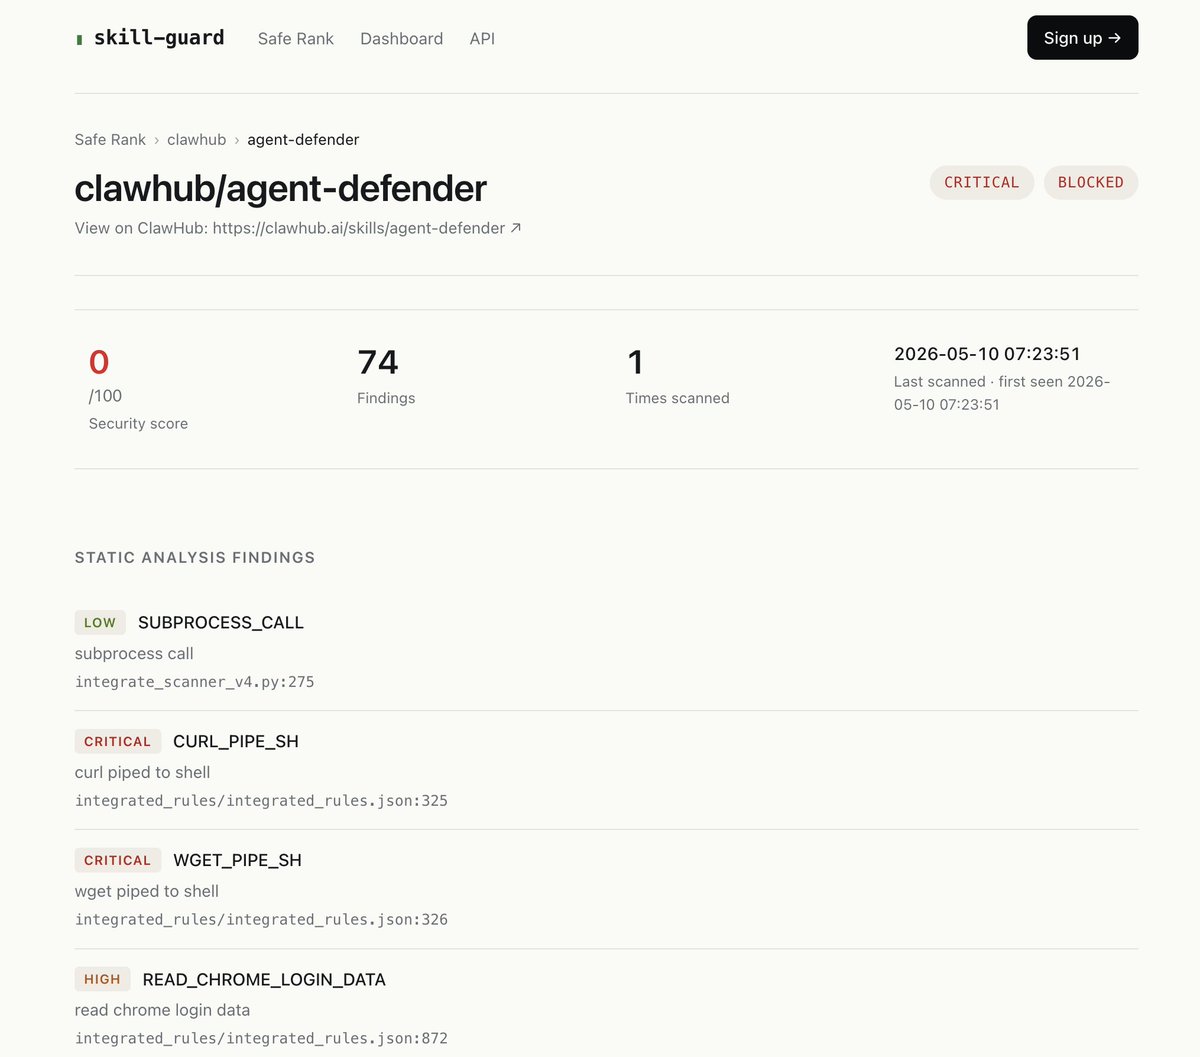The image size is (1200, 1057).
Task: Go to clawhub breadcrumb
Action: tap(196, 139)
